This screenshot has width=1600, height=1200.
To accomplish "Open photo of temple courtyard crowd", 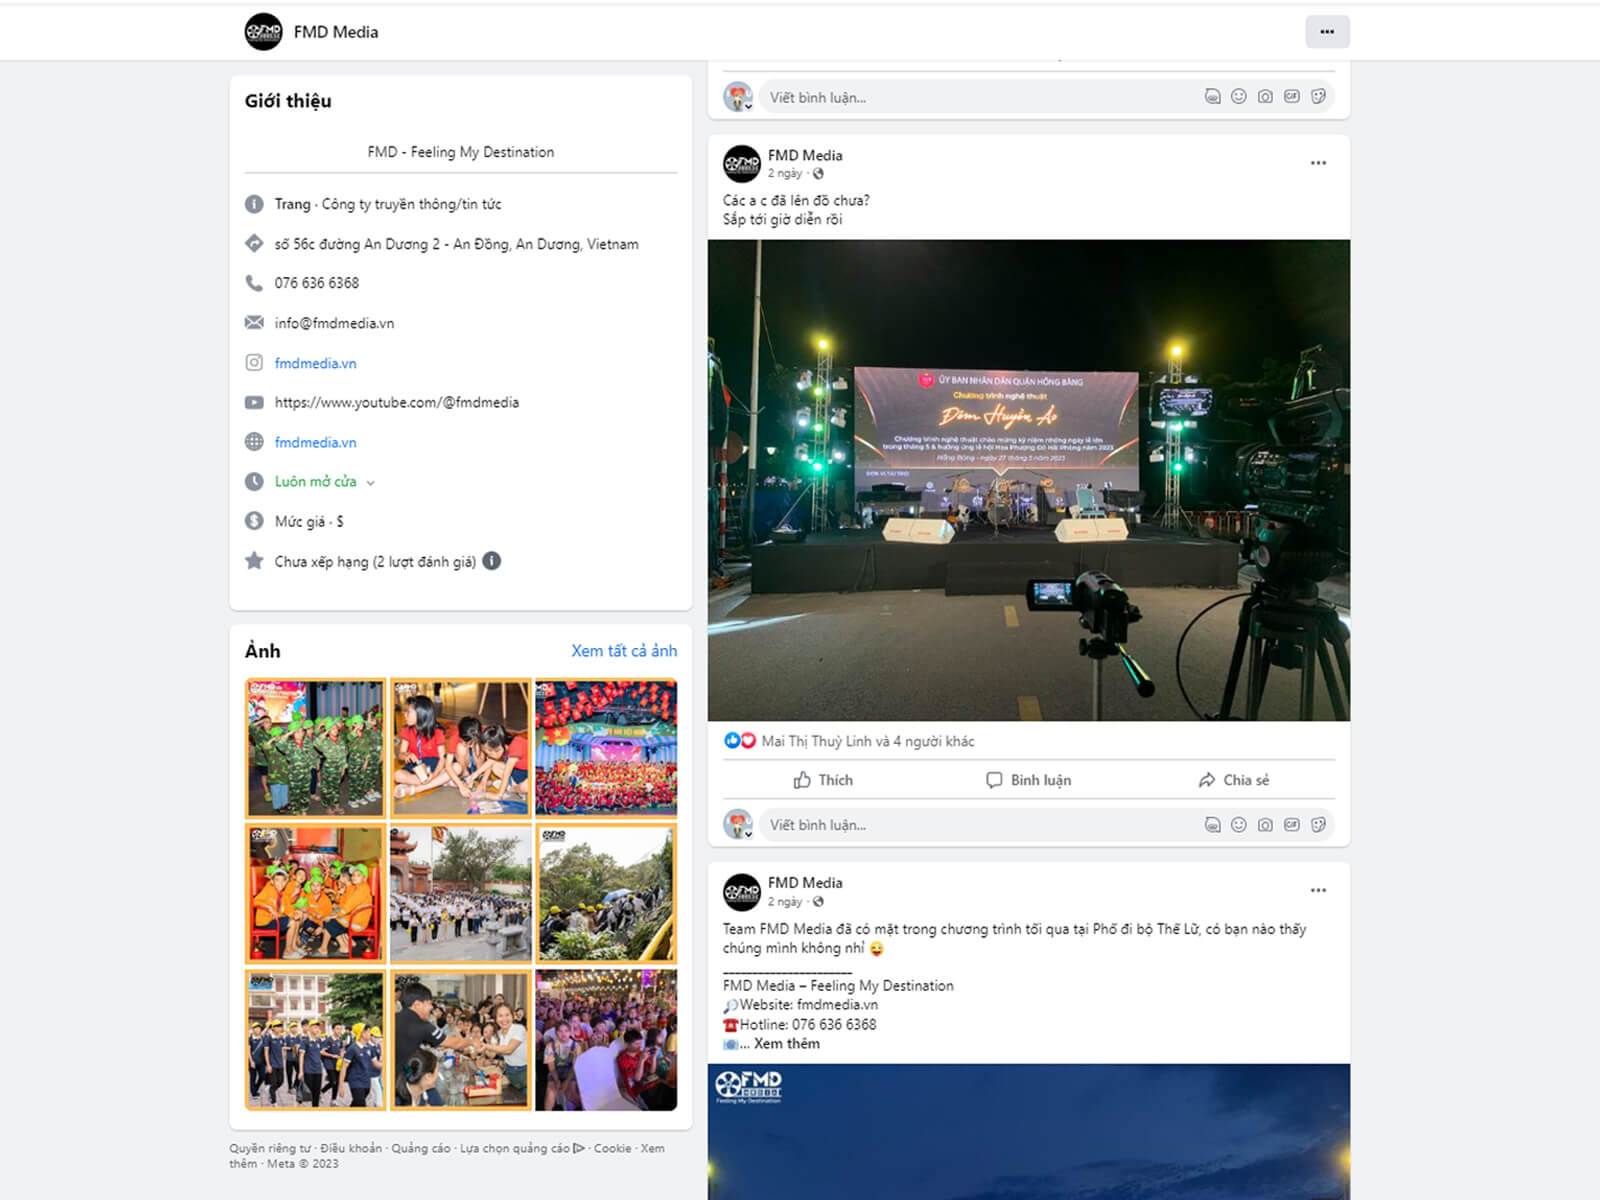I will [x=460, y=894].
